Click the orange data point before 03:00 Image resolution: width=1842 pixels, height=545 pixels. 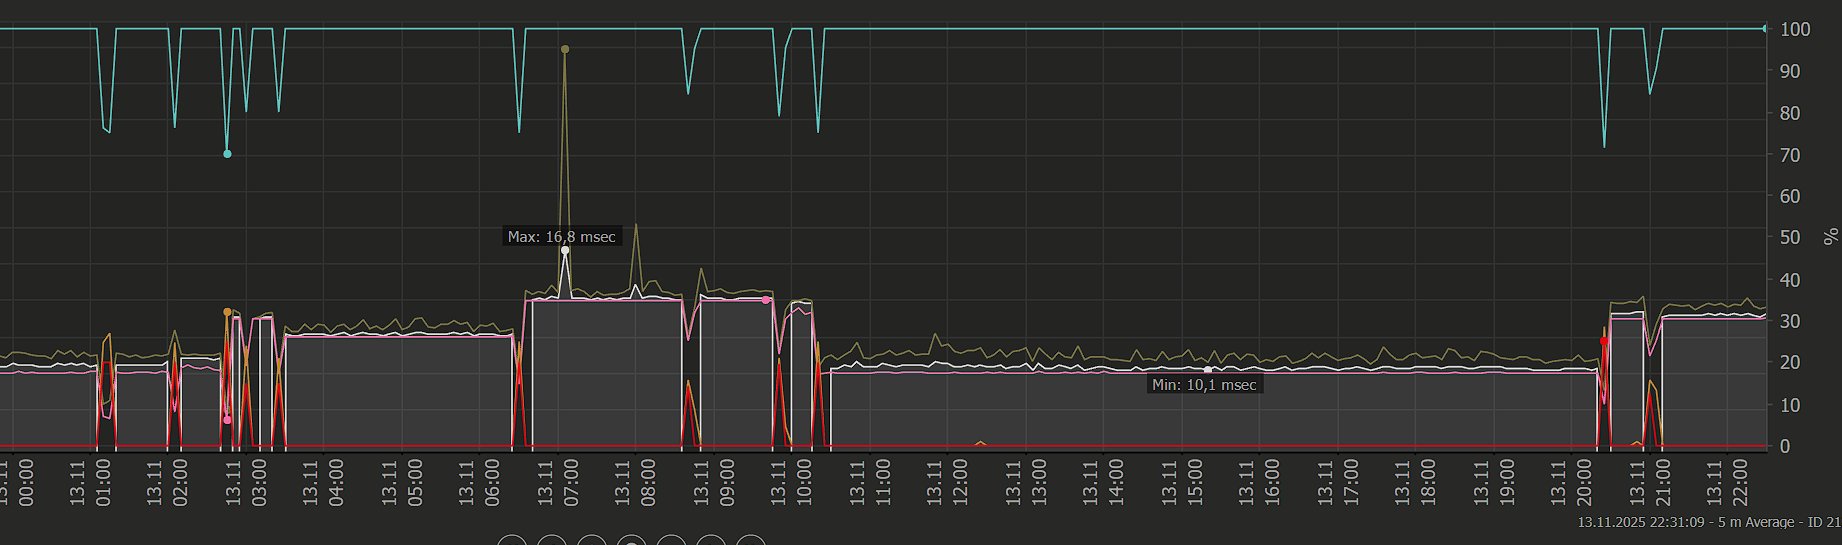[x=227, y=312]
